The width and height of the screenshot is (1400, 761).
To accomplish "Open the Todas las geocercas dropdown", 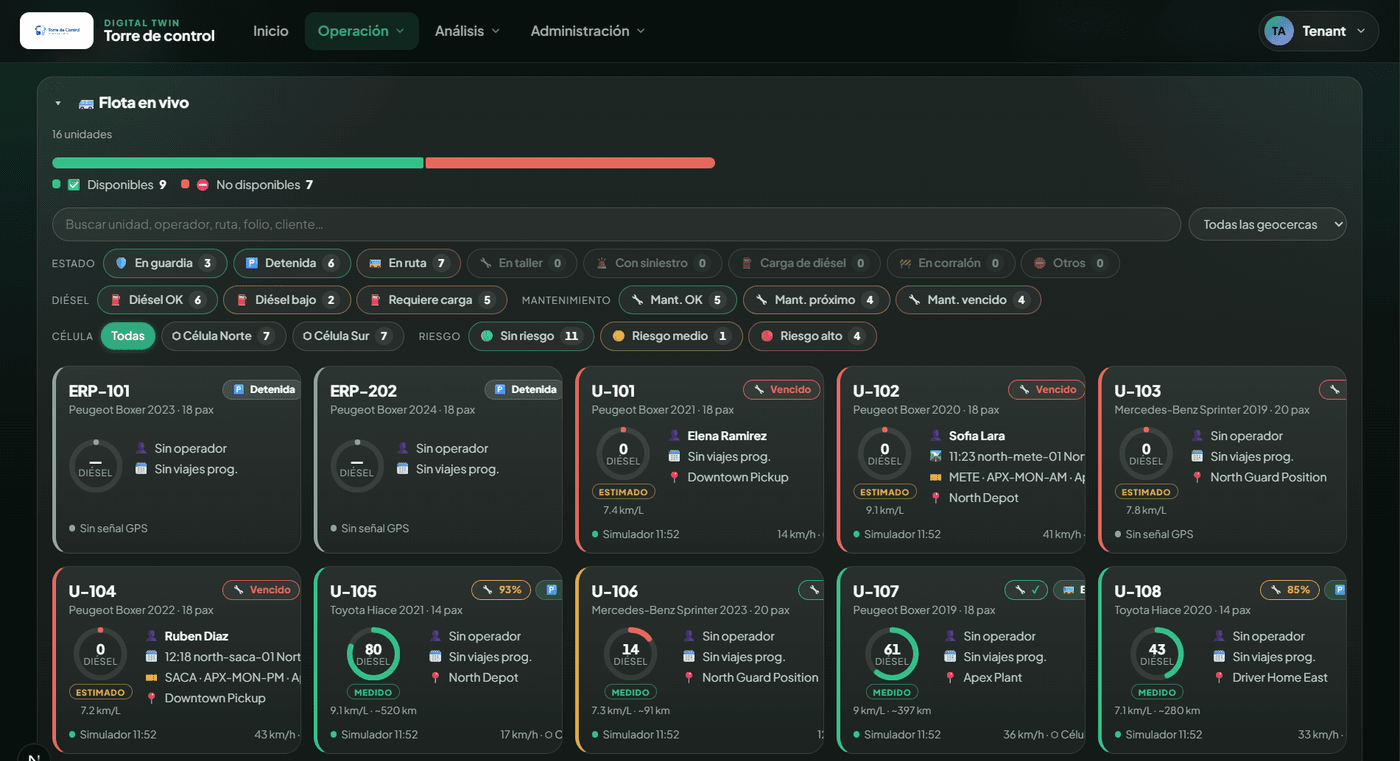I will 1267,224.
